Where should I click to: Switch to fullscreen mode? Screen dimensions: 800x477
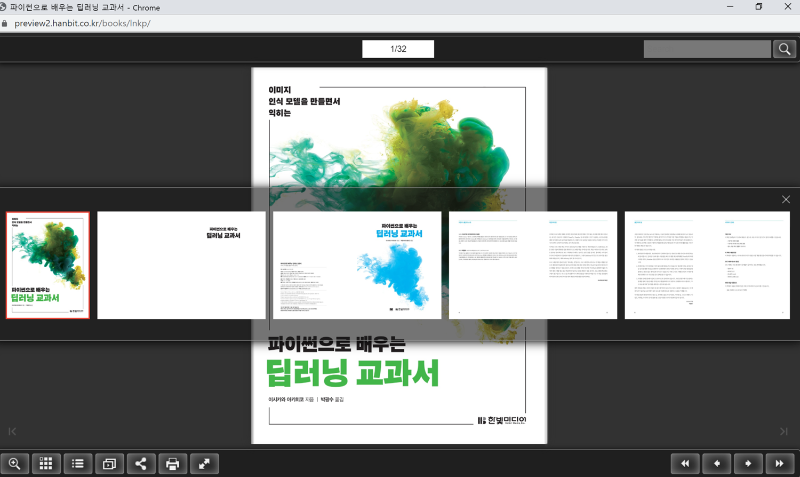click(204, 464)
